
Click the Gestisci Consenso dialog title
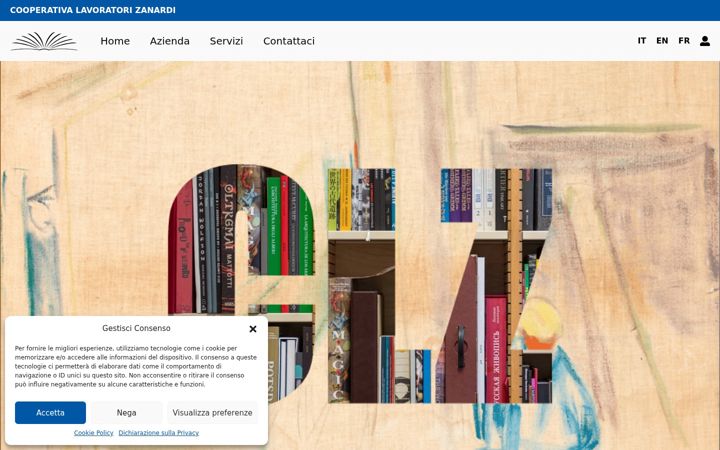point(136,328)
